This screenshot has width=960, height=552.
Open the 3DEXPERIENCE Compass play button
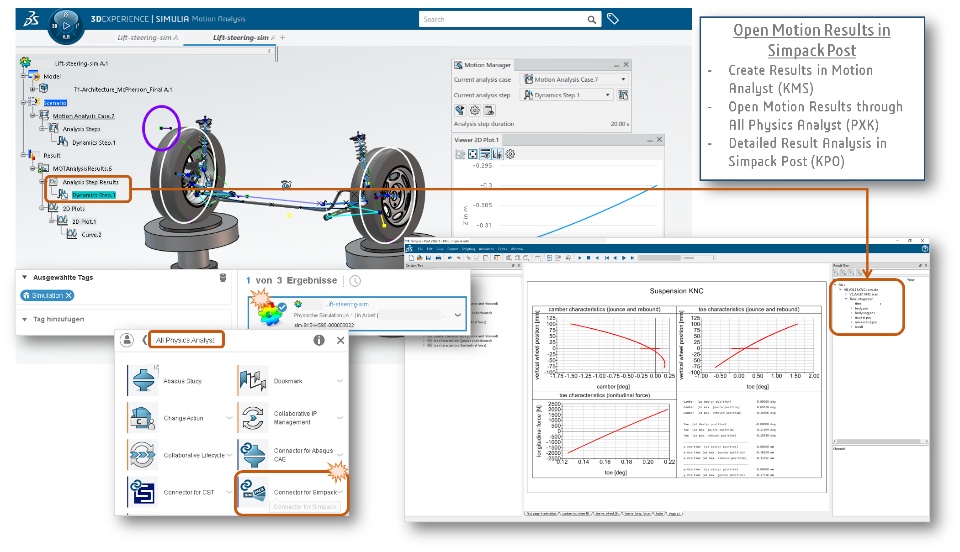click(66, 26)
